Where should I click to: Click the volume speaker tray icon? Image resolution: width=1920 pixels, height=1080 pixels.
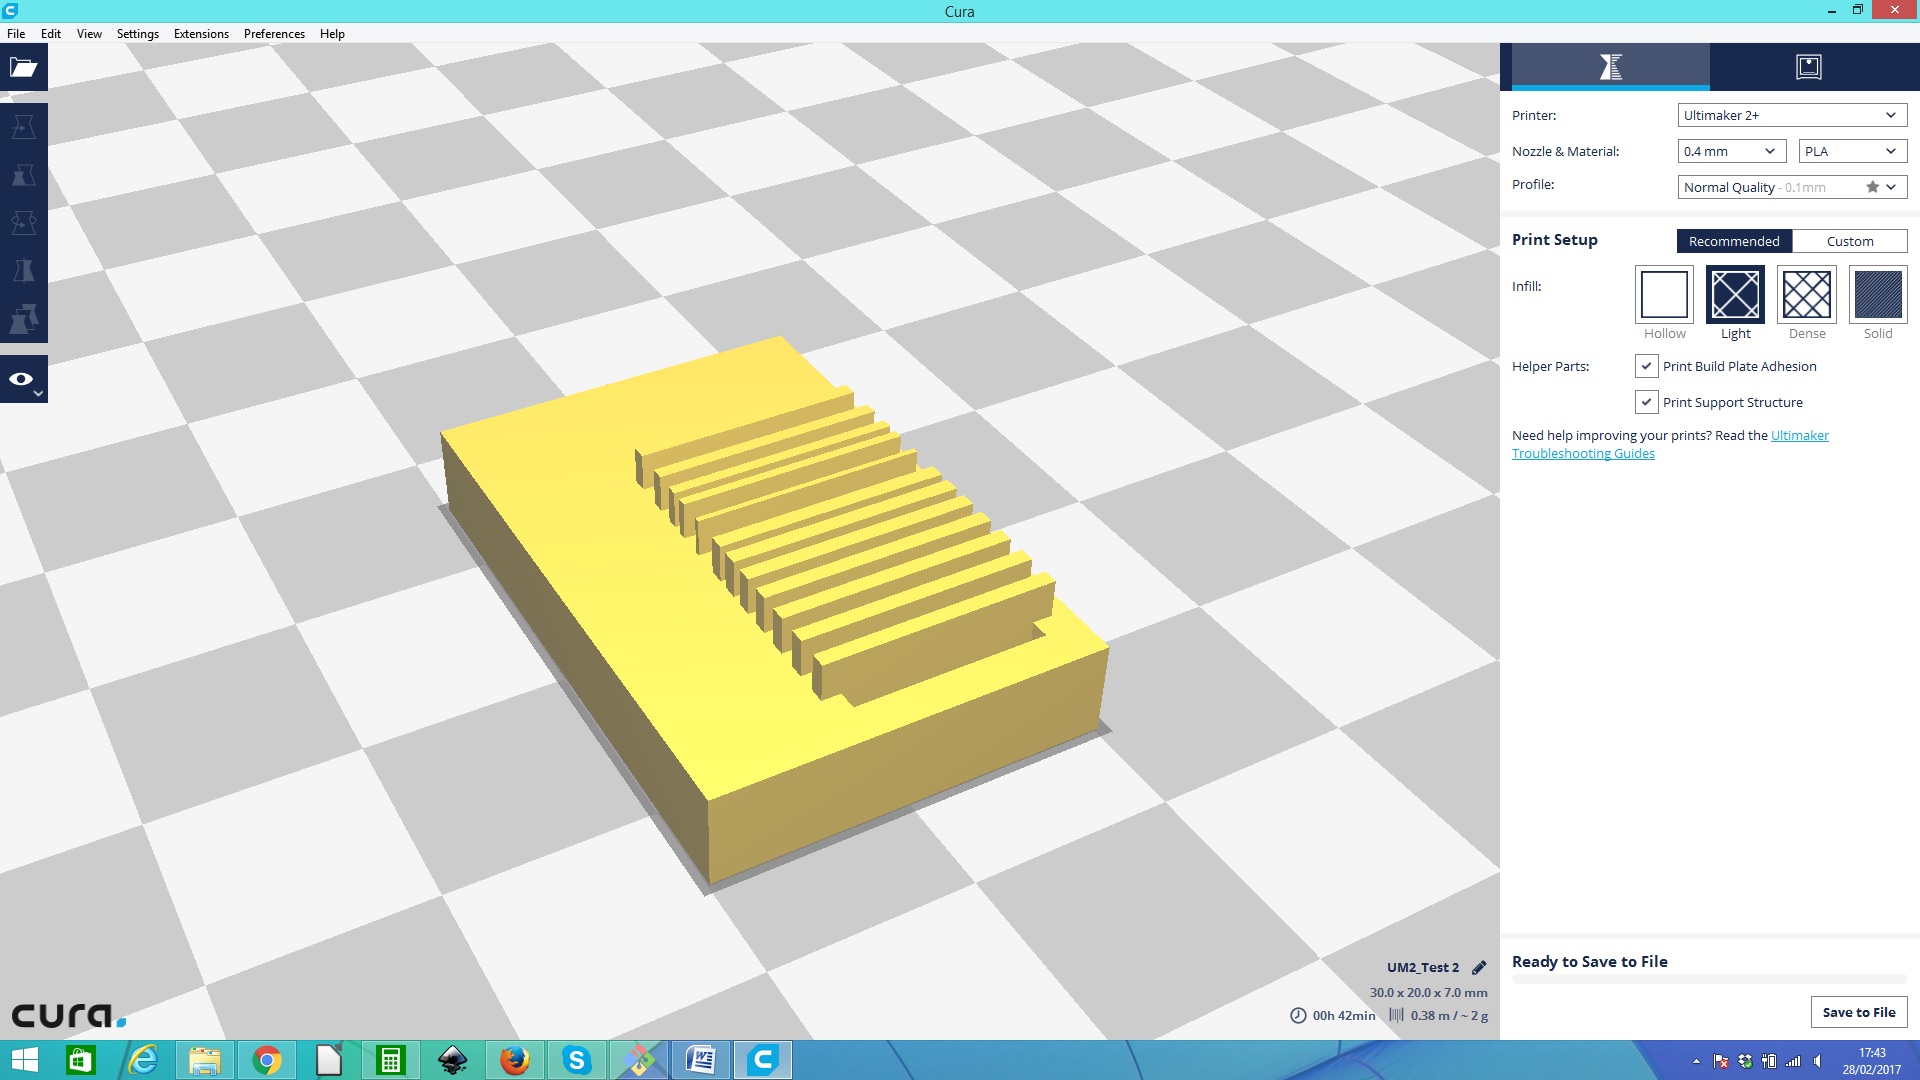1817,1061
